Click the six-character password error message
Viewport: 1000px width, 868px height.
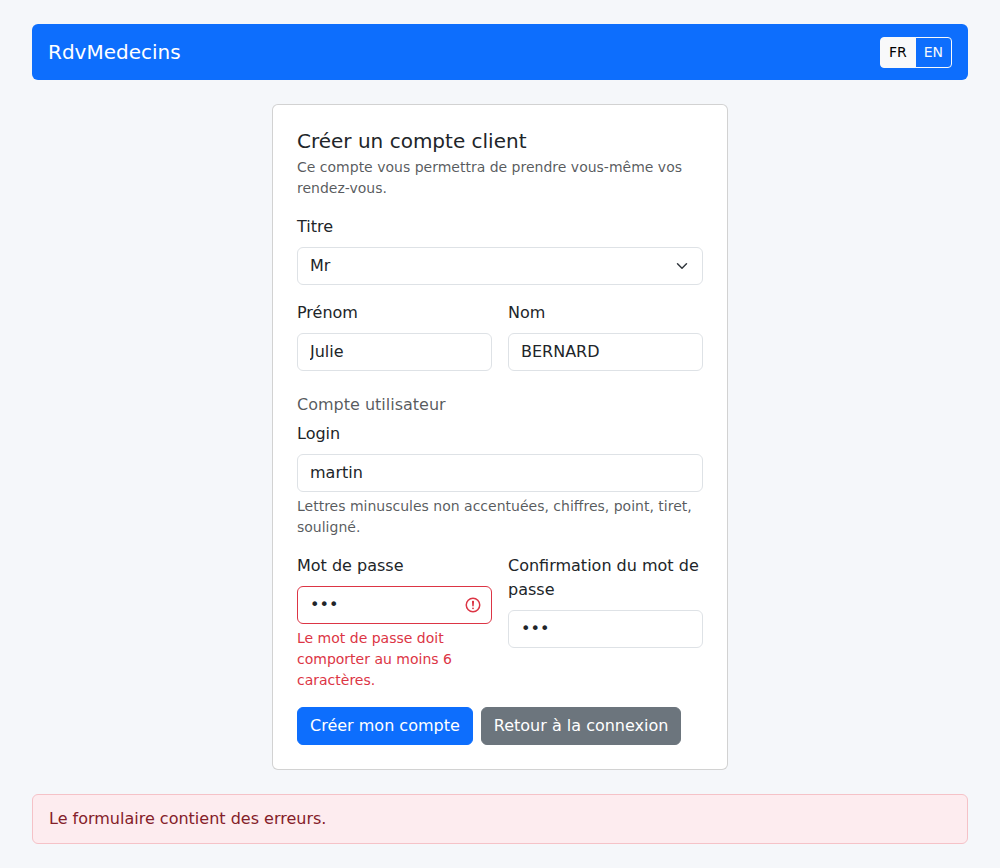pyautogui.click(x=374, y=659)
